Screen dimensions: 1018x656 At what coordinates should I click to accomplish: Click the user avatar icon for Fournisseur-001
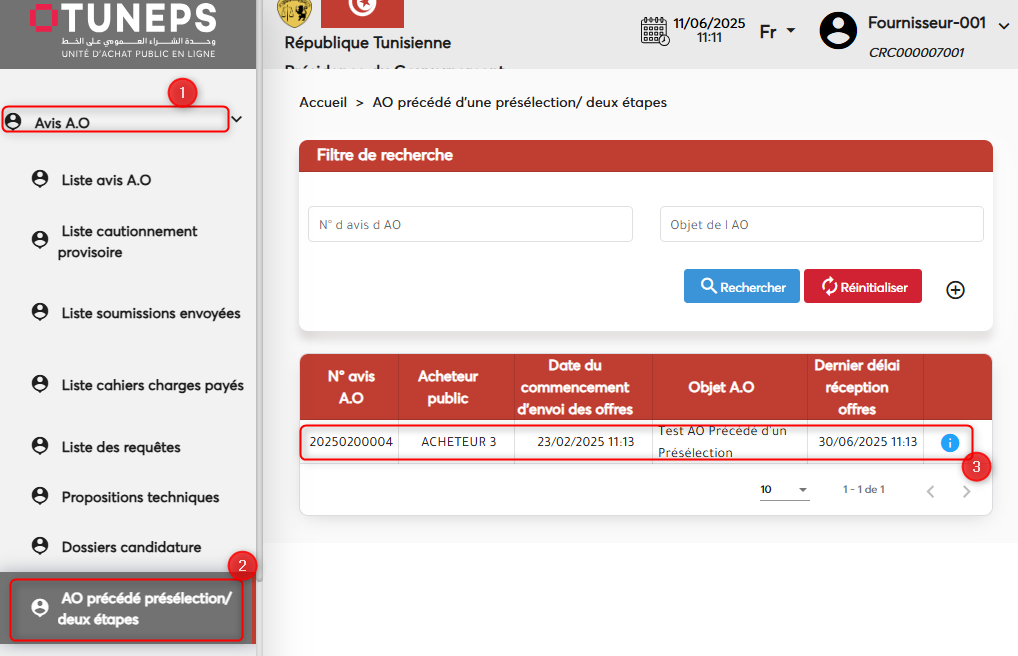pyautogui.click(x=838, y=31)
